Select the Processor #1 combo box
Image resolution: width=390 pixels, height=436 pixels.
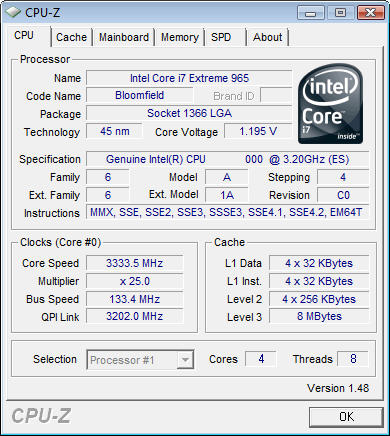[x=140, y=359]
